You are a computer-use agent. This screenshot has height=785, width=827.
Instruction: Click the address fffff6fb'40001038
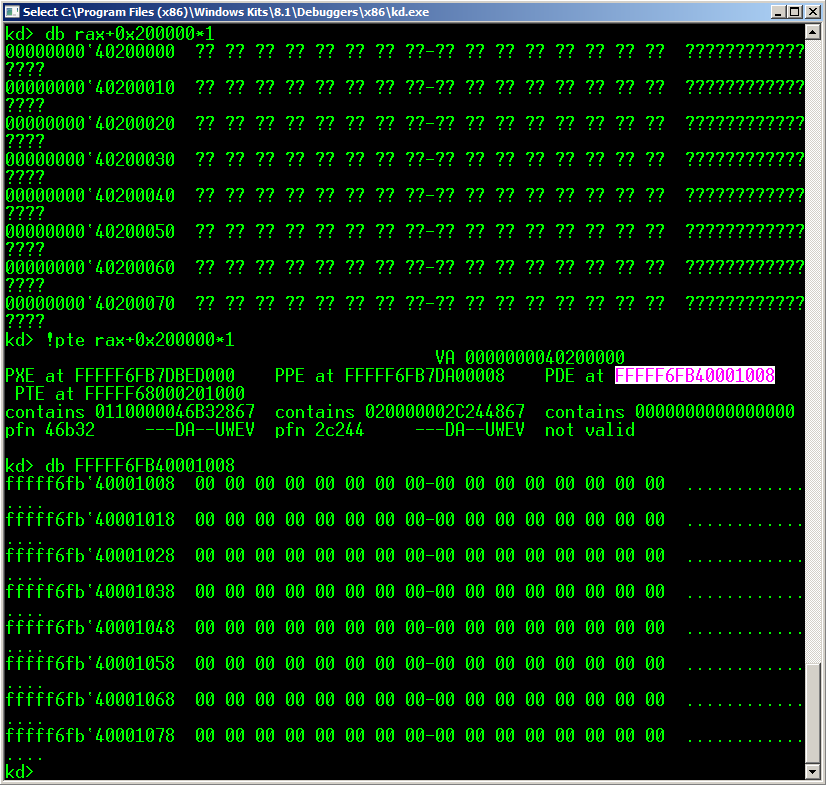[x=90, y=591]
